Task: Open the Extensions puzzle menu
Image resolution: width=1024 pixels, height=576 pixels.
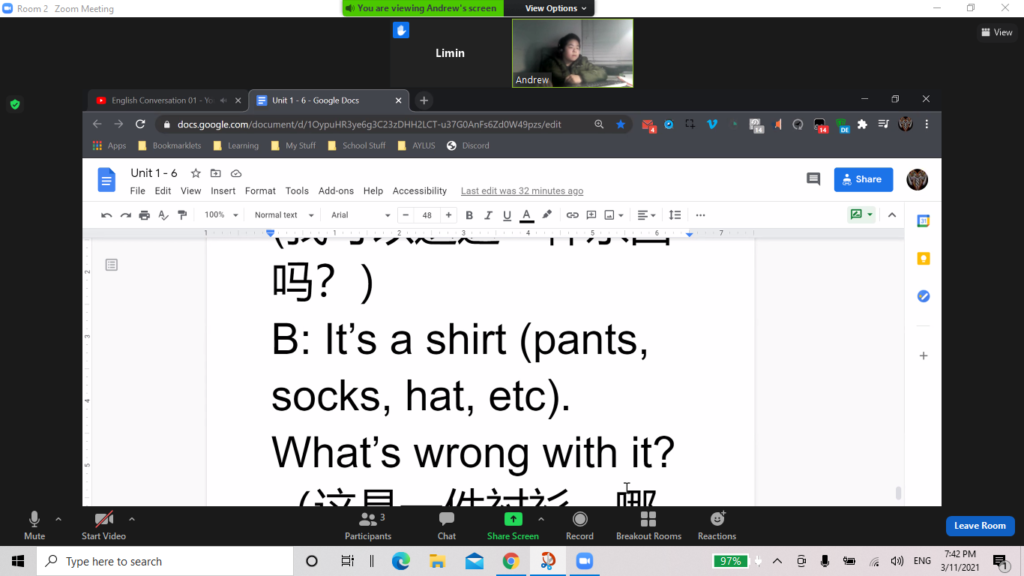Action: coord(862,124)
